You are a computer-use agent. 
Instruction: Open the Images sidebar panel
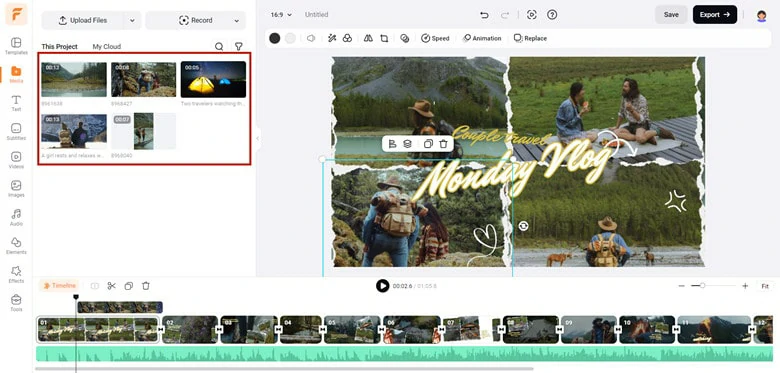coord(16,188)
